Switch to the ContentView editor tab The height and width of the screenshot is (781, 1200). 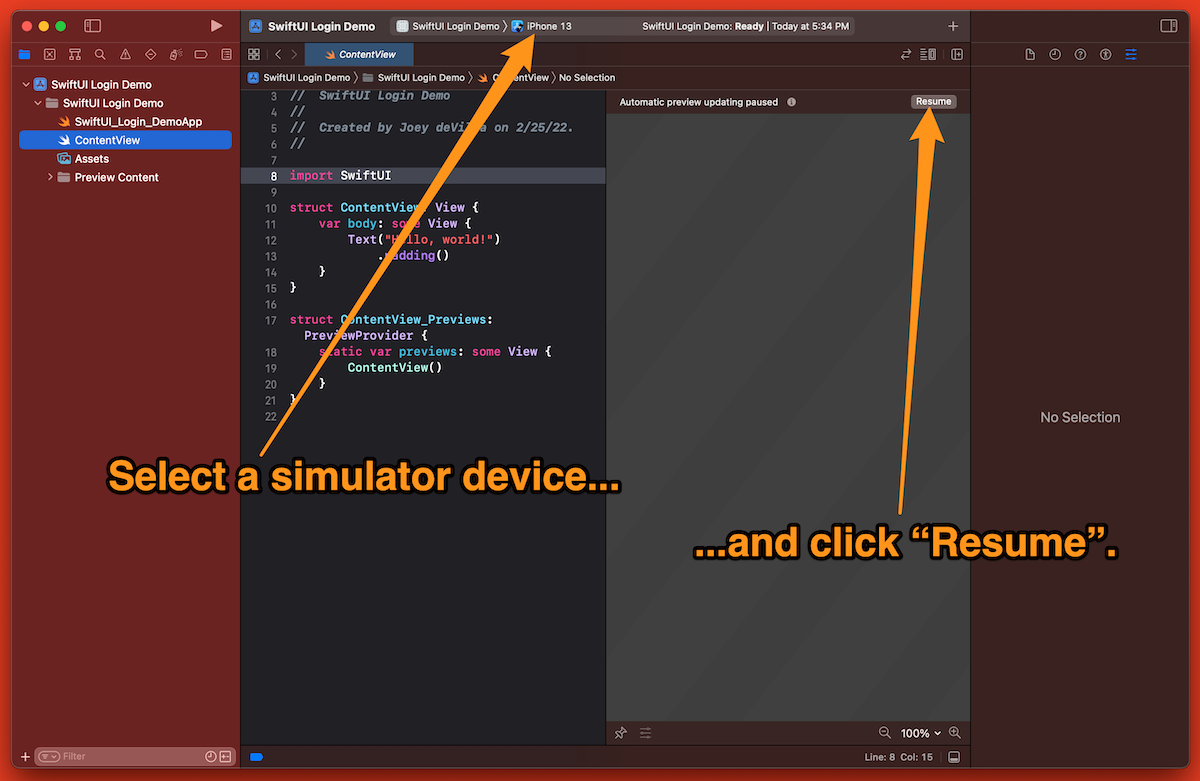[358, 54]
